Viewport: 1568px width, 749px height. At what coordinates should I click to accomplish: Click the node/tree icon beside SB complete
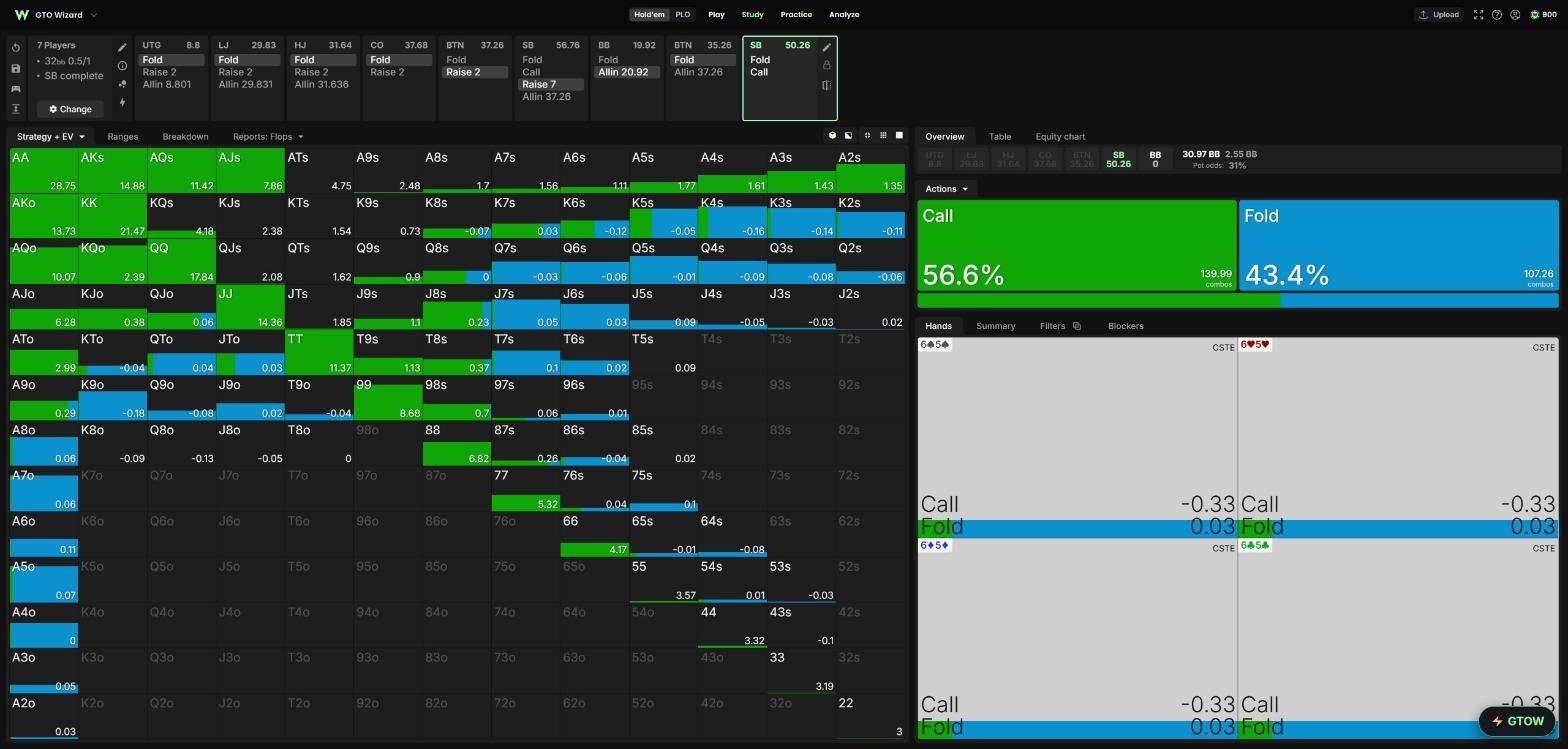pos(122,84)
